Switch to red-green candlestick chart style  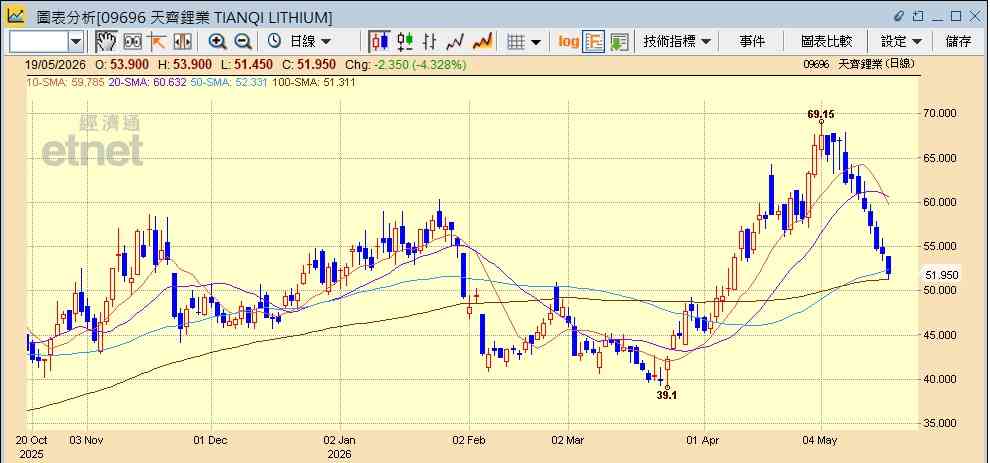pyautogui.click(x=405, y=42)
